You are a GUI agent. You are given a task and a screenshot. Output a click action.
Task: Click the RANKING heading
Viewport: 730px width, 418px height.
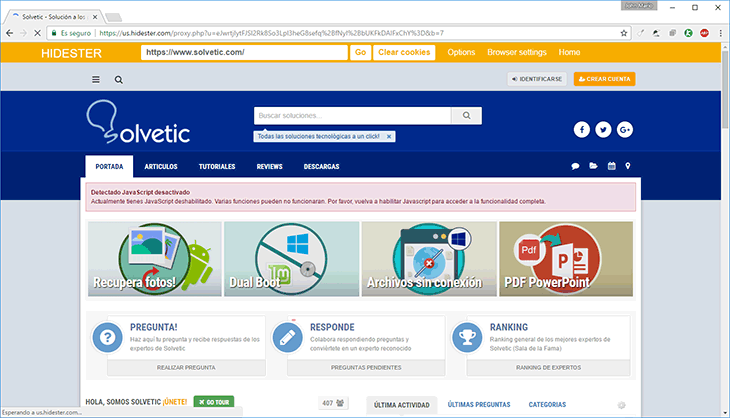click(509, 327)
